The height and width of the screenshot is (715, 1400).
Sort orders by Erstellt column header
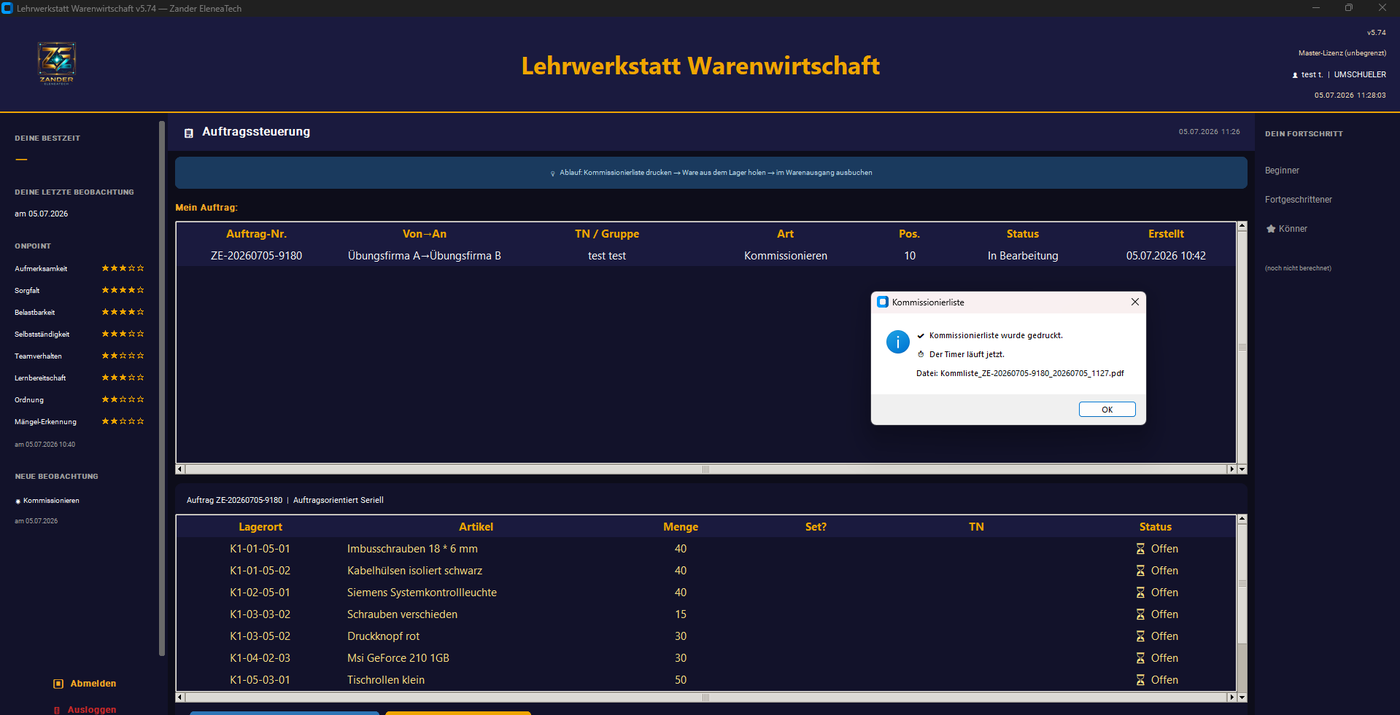pos(1166,234)
